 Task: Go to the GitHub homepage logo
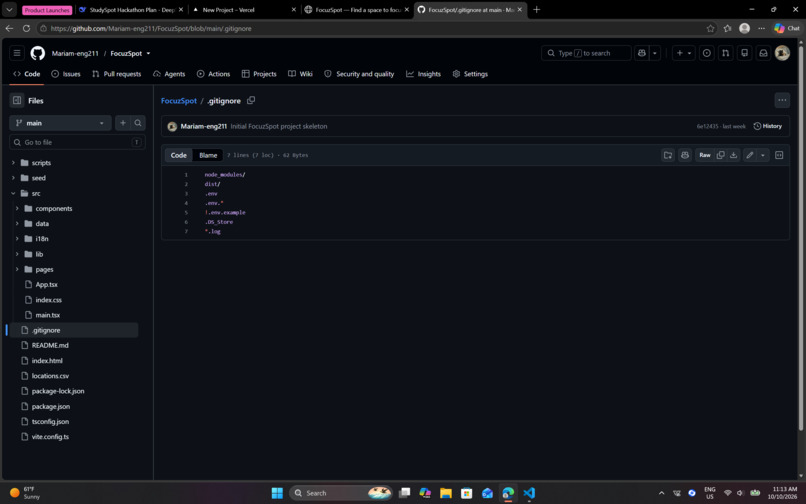coord(38,53)
